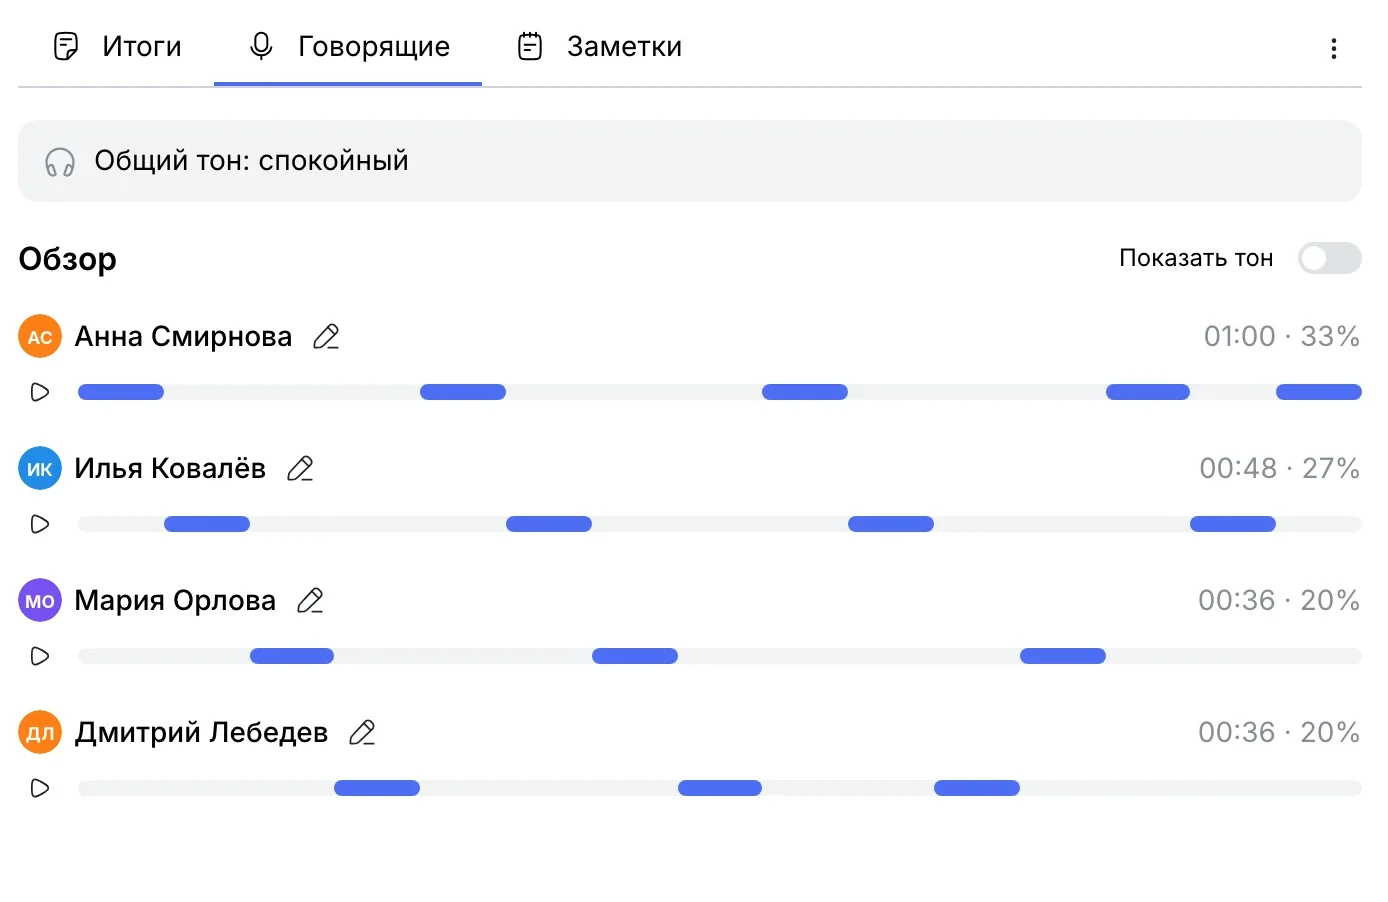The image size is (1388, 902).
Task: Click Дмитрий Лебедев's 00:36 · 20% stat
Action: [x=1279, y=732]
